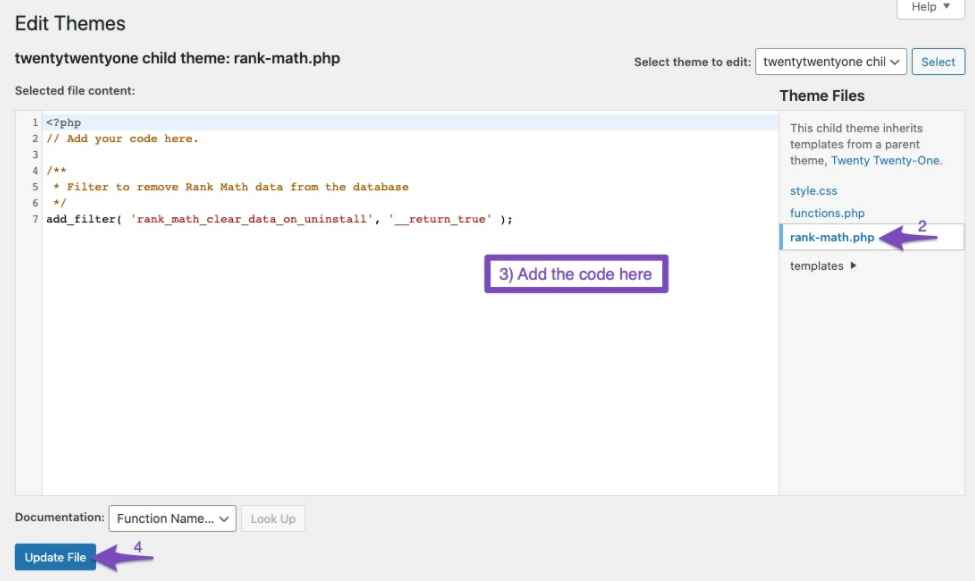
Task: Click the 'Selected file content:' label
Action: pos(75,91)
